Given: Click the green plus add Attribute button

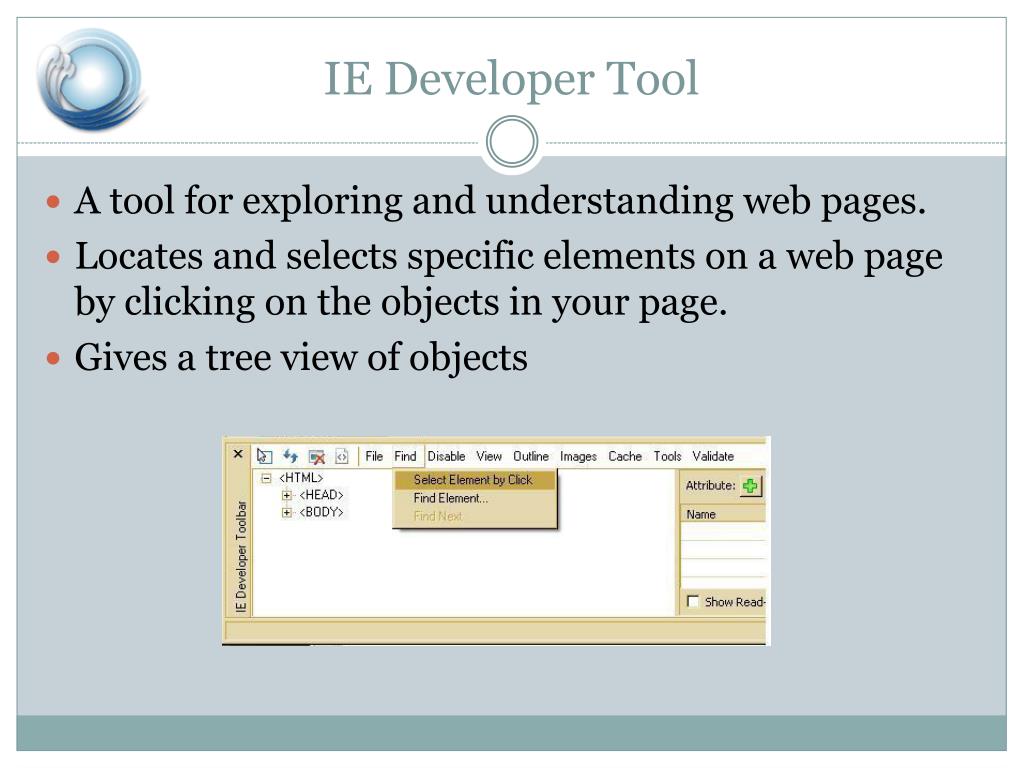Looking at the screenshot, I should (x=750, y=485).
